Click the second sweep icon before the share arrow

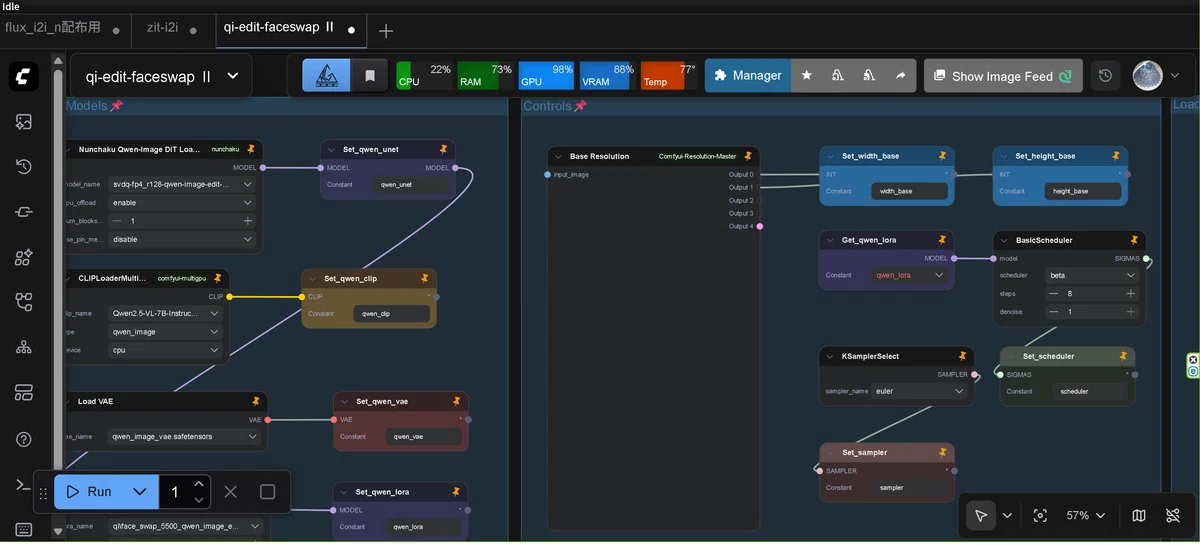pos(869,76)
